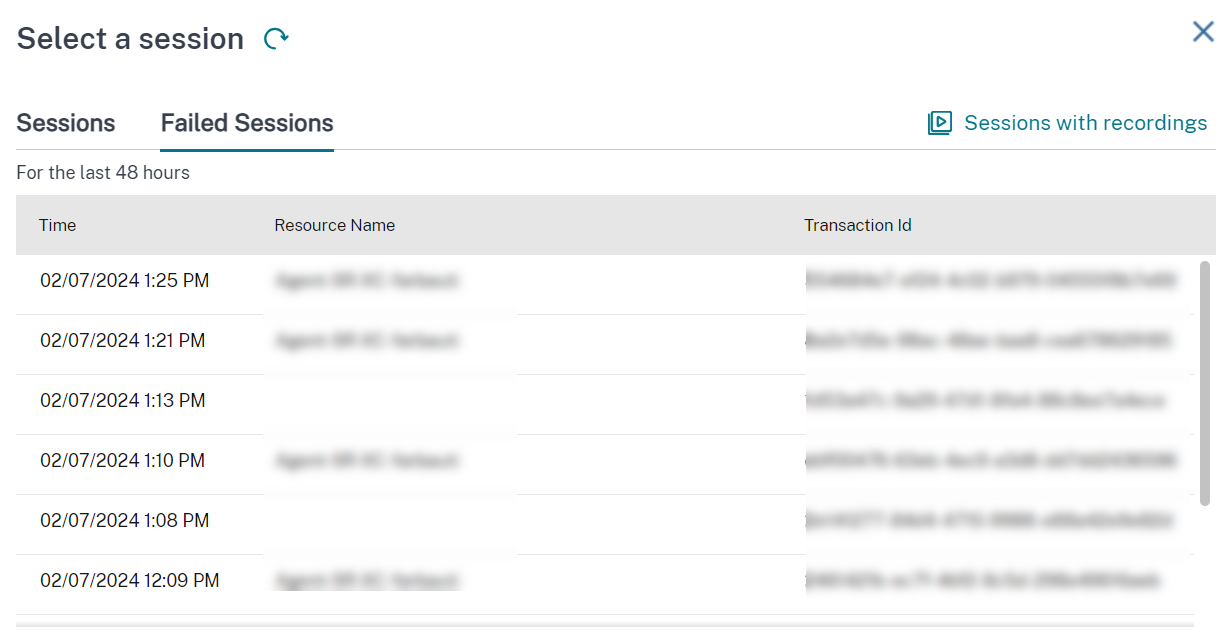This screenshot has height=632, width=1228.
Task: Click the transaction ID in the 1:13 PM row
Action: pyautogui.click(x=985, y=401)
